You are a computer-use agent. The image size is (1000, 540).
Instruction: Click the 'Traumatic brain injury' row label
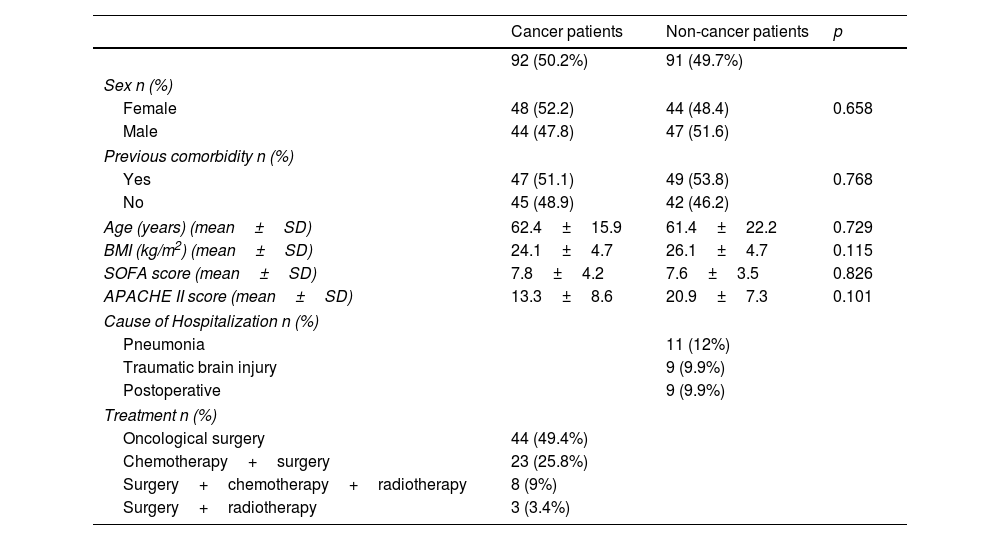200,367
